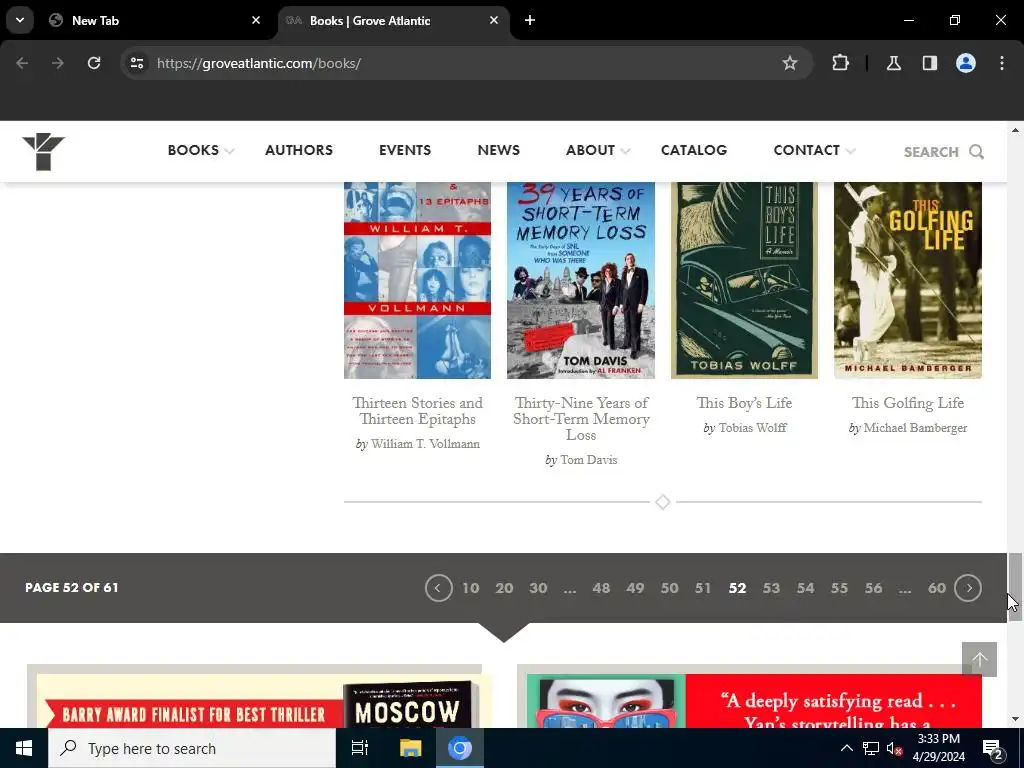Image resolution: width=1024 pixels, height=768 pixels.
Task: Go to next pagination page arrow
Action: 968,588
